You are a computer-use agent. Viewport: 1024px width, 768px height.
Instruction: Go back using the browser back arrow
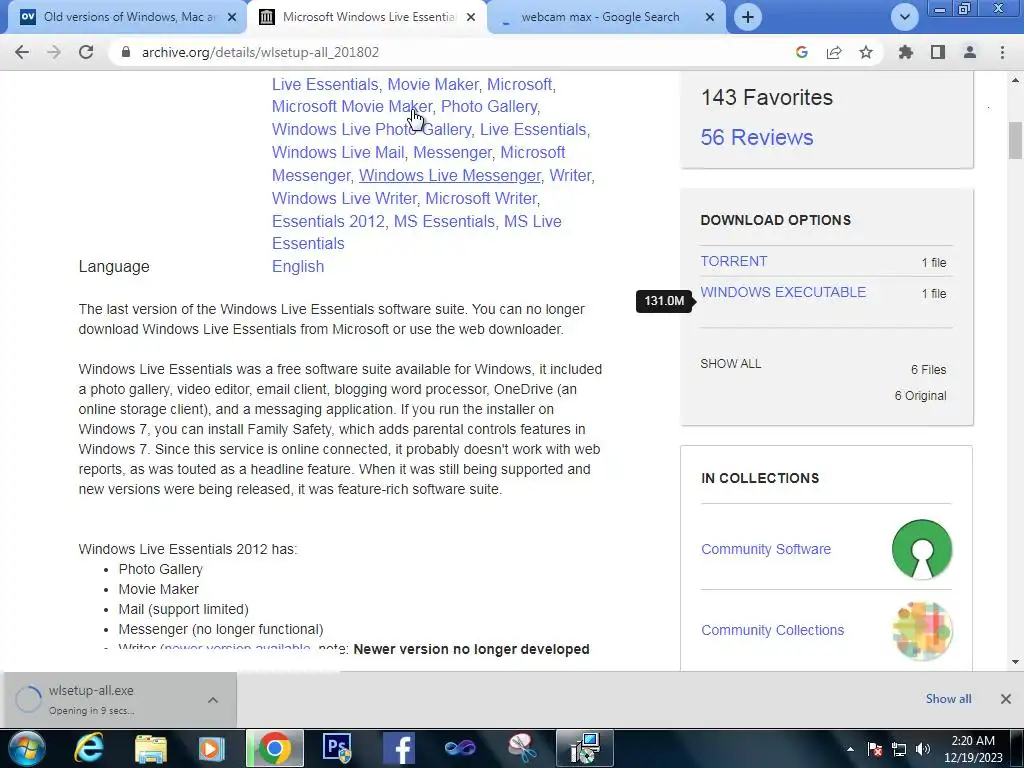(x=22, y=52)
